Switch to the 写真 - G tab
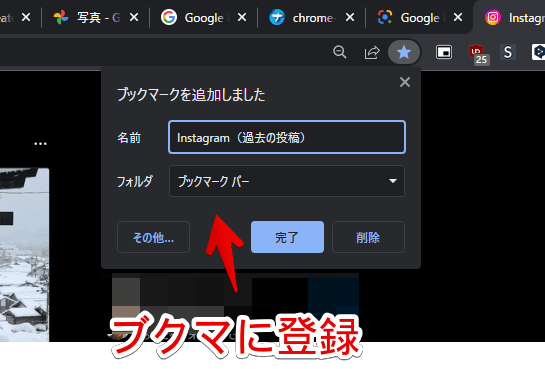 (x=96, y=17)
